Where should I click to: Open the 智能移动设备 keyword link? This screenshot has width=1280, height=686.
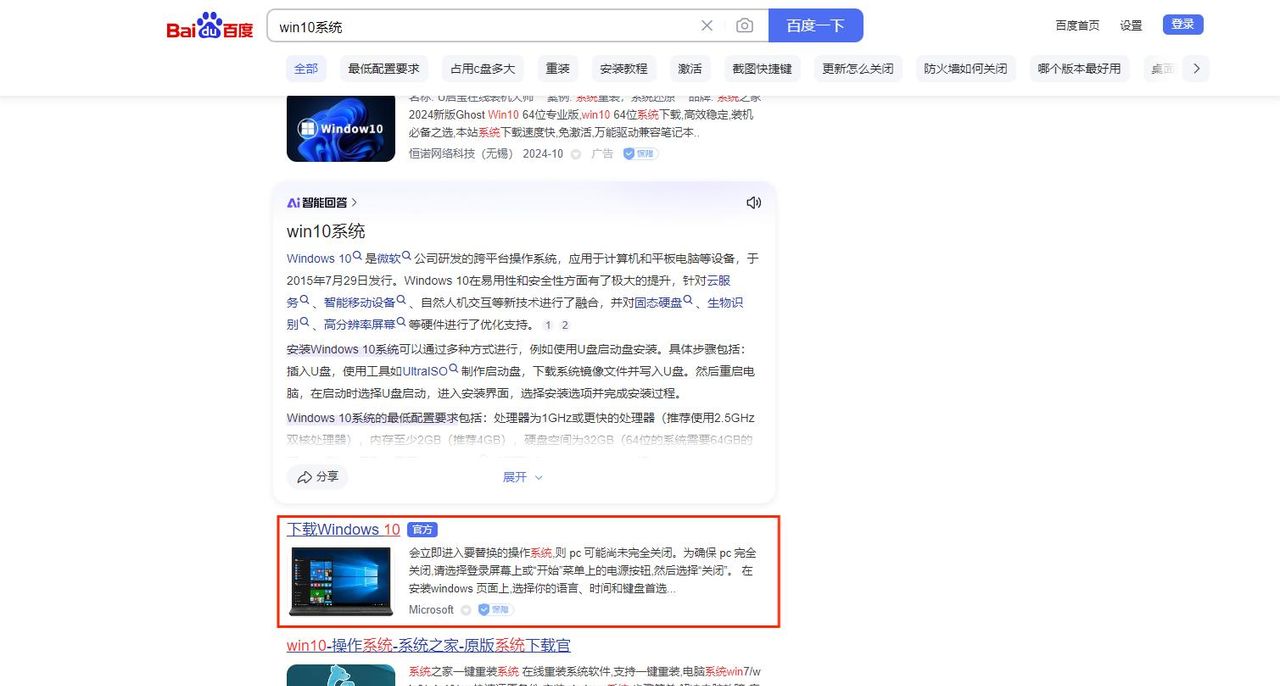(x=359, y=302)
